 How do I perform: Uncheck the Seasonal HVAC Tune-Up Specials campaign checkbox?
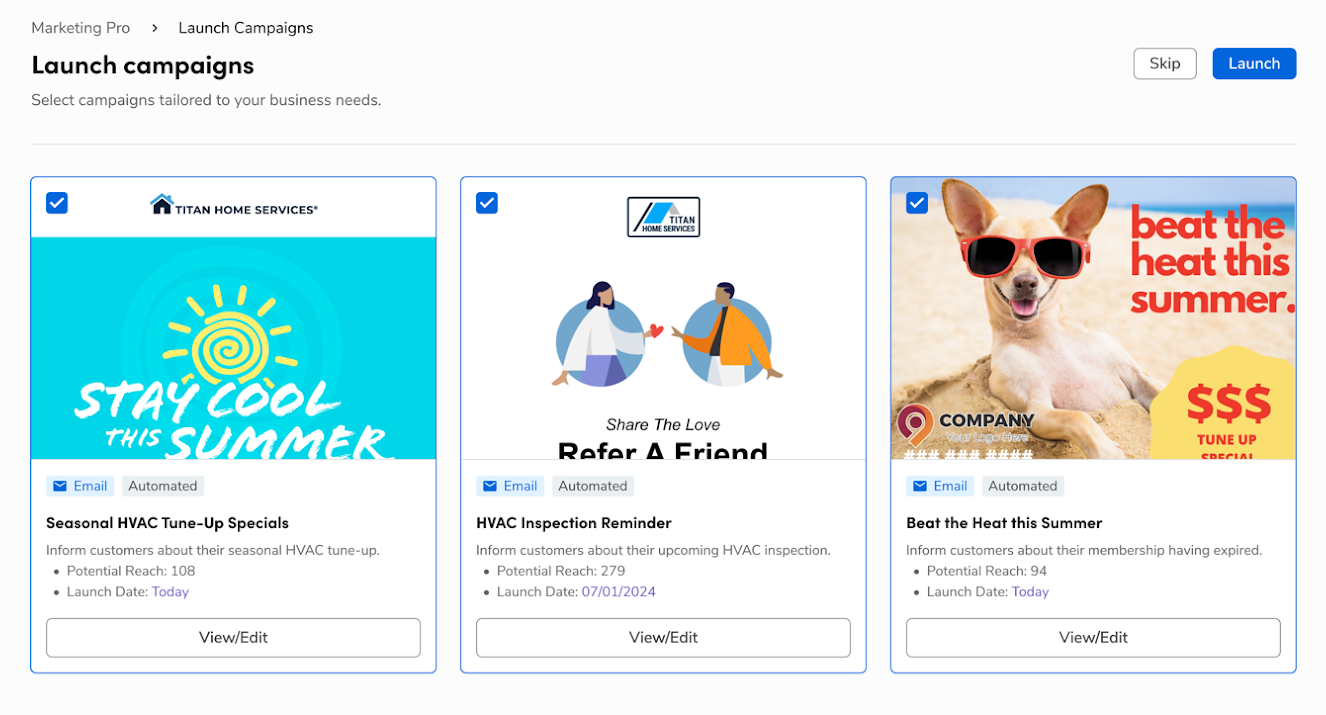click(57, 203)
